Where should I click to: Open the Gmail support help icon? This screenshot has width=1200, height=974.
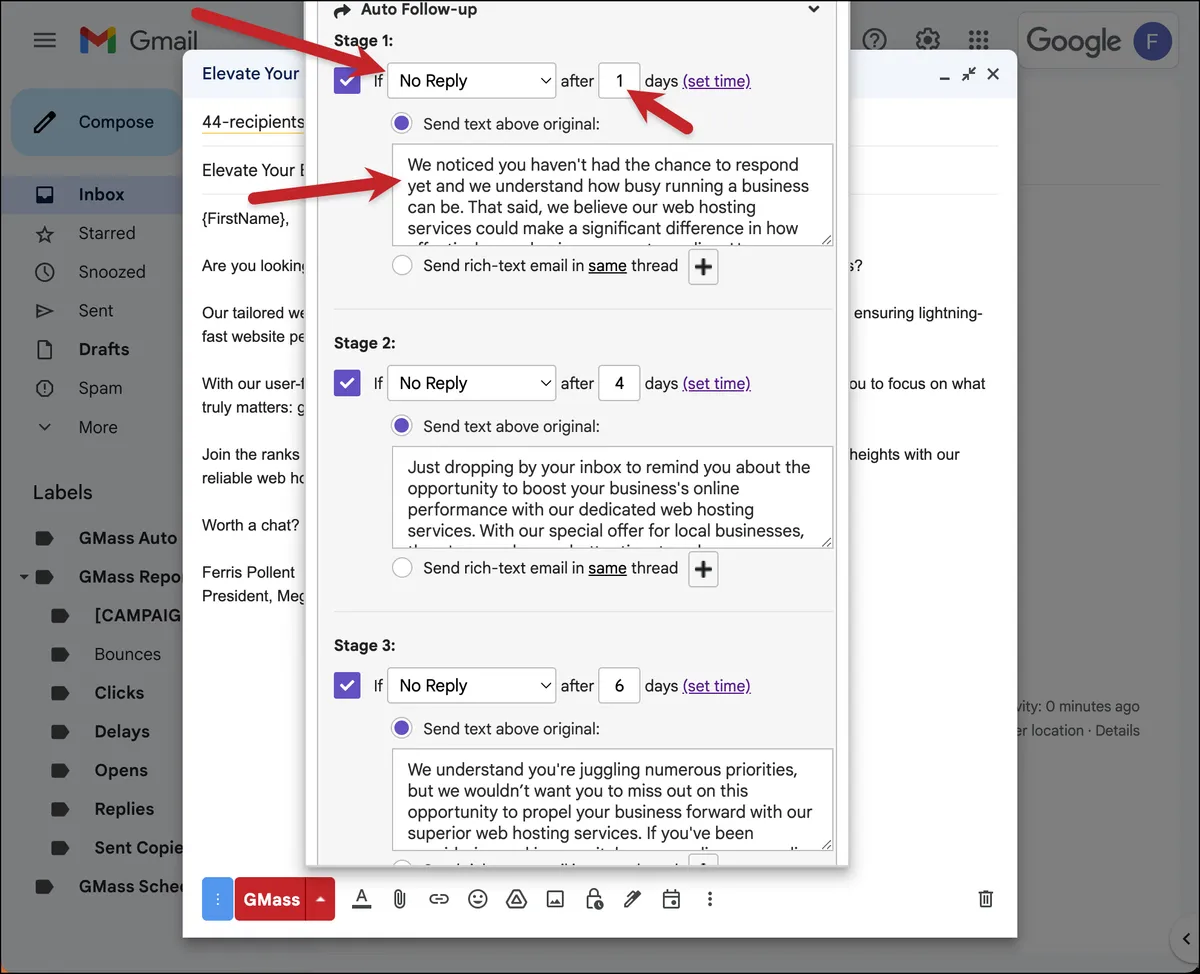(x=875, y=40)
